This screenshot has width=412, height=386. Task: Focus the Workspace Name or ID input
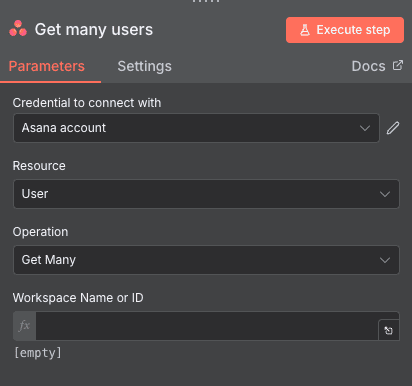pos(207,326)
